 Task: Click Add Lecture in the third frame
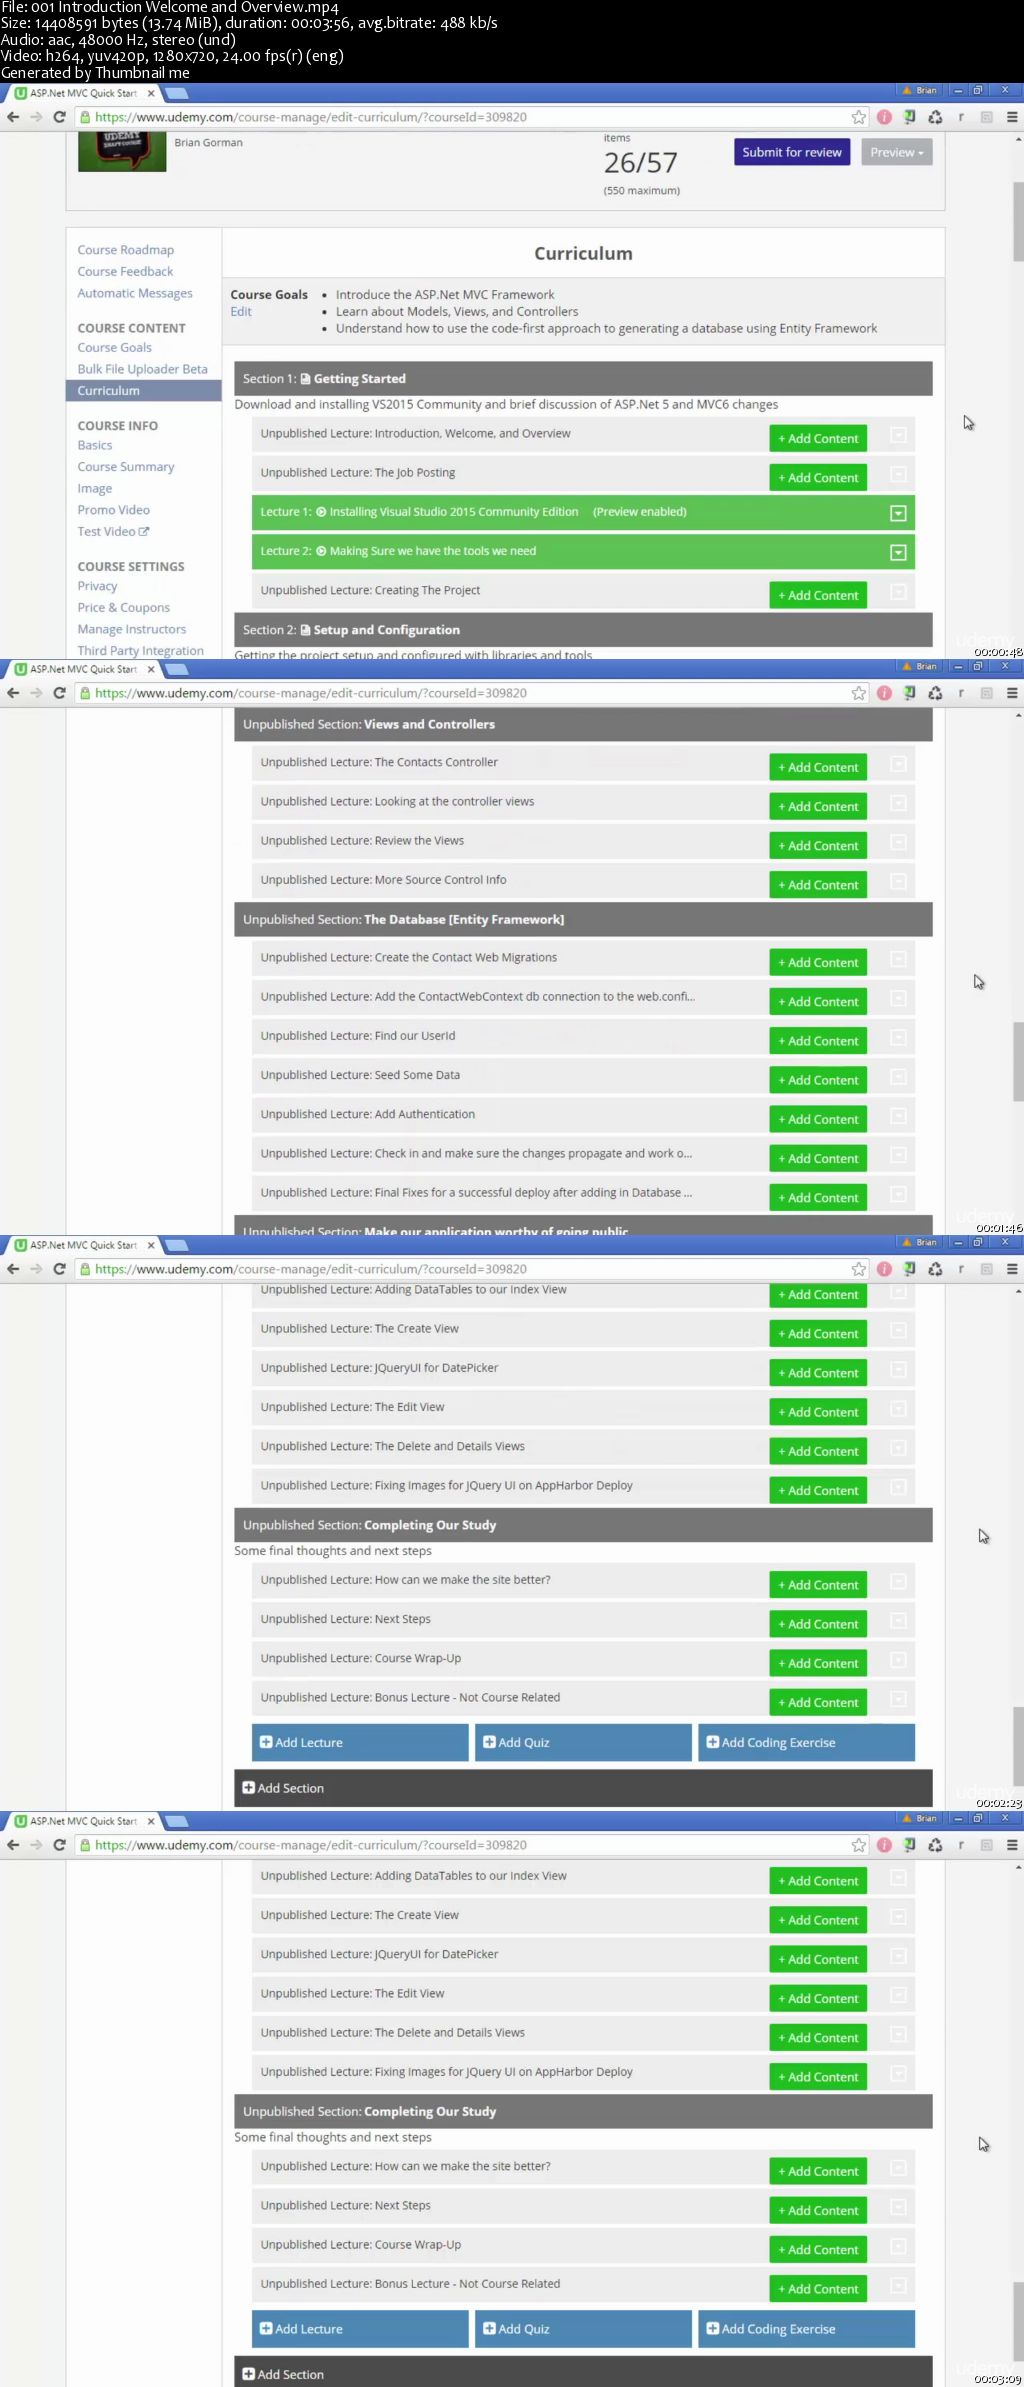point(360,1742)
